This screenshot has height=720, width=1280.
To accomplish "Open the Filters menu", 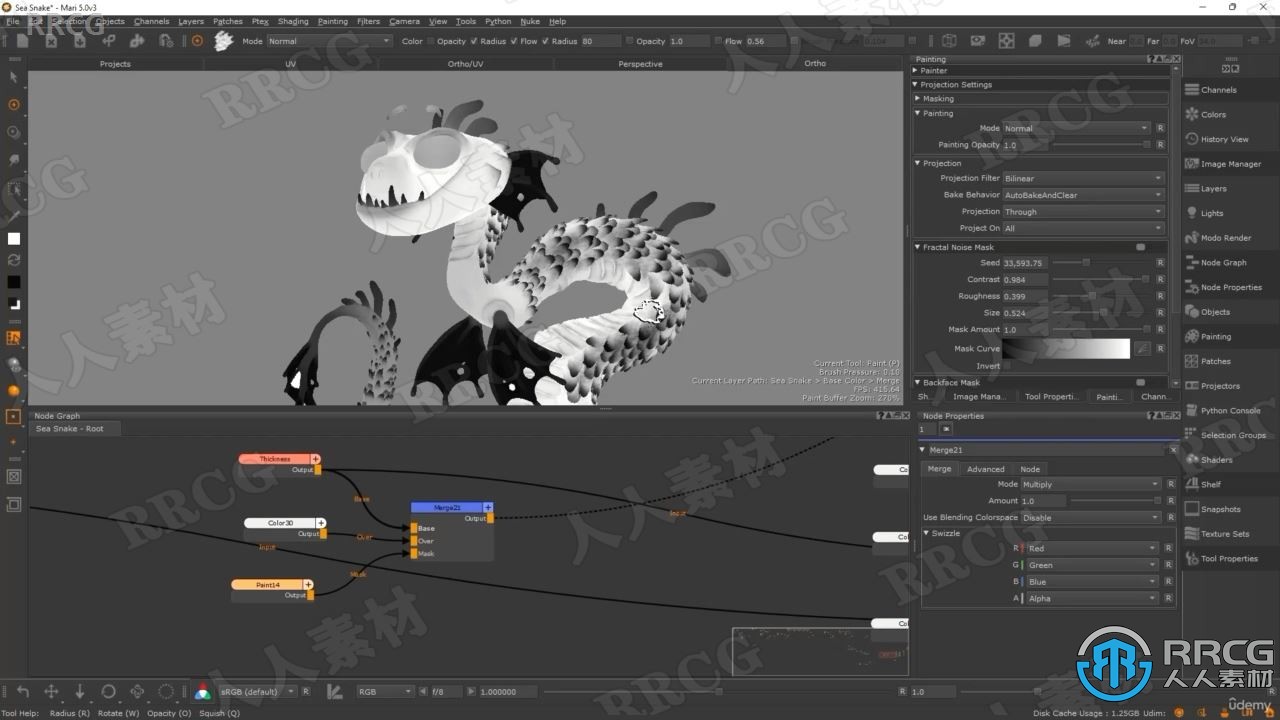I will (x=368, y=21).
